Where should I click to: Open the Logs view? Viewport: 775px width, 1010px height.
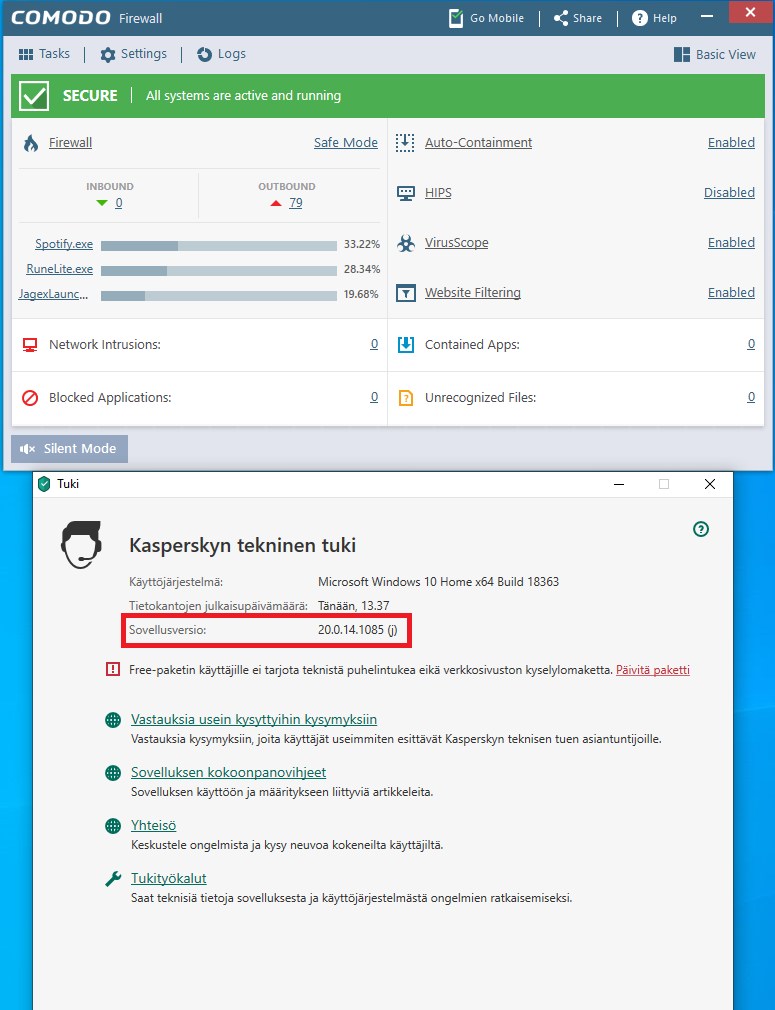click(x=221, y=54)
